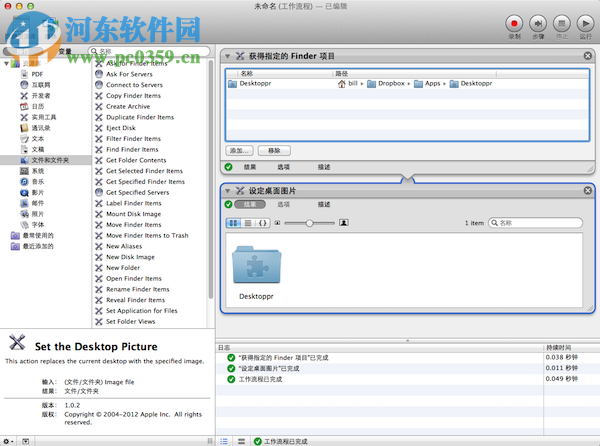The height and width of the screenshot is (446, 600).
Task: Select the 字体 category
Action: 32,225
